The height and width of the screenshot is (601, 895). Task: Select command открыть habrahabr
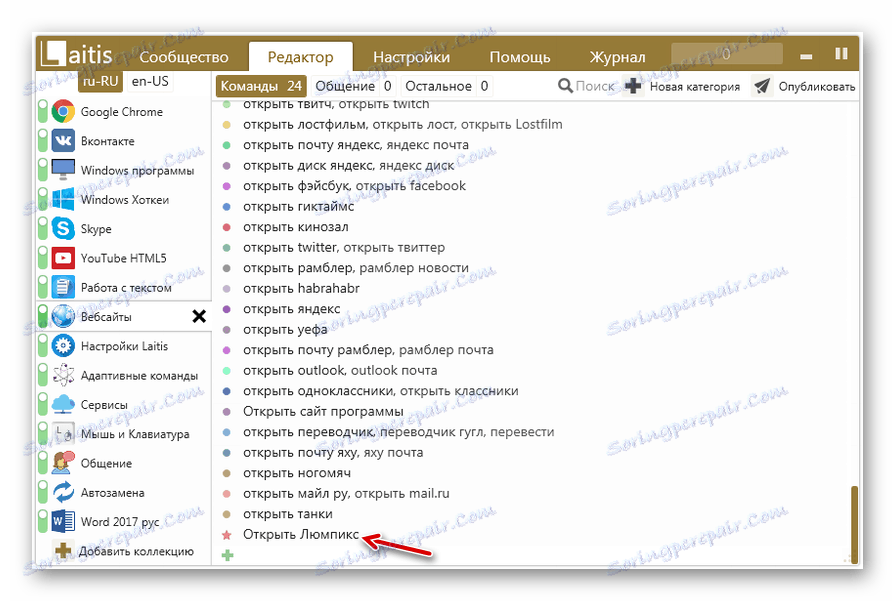click(x=301, y=288)
